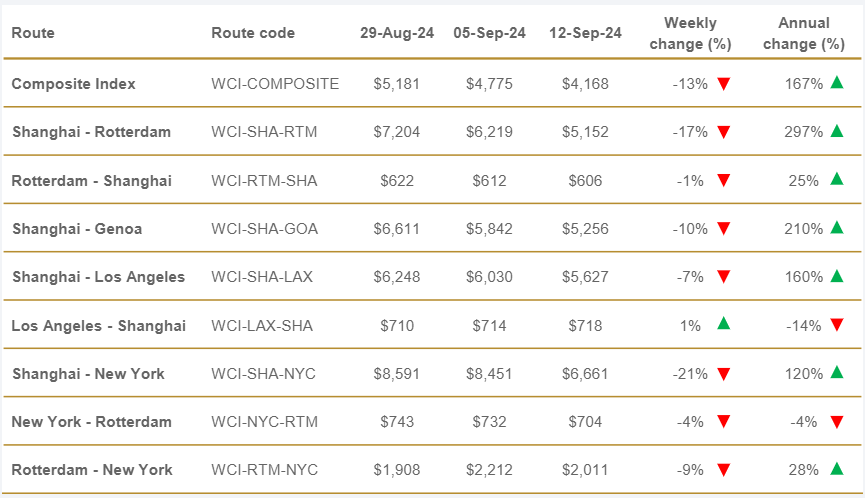Click the Route code column header
Viewport: 865px width, 498px height.
click(253, 33)
